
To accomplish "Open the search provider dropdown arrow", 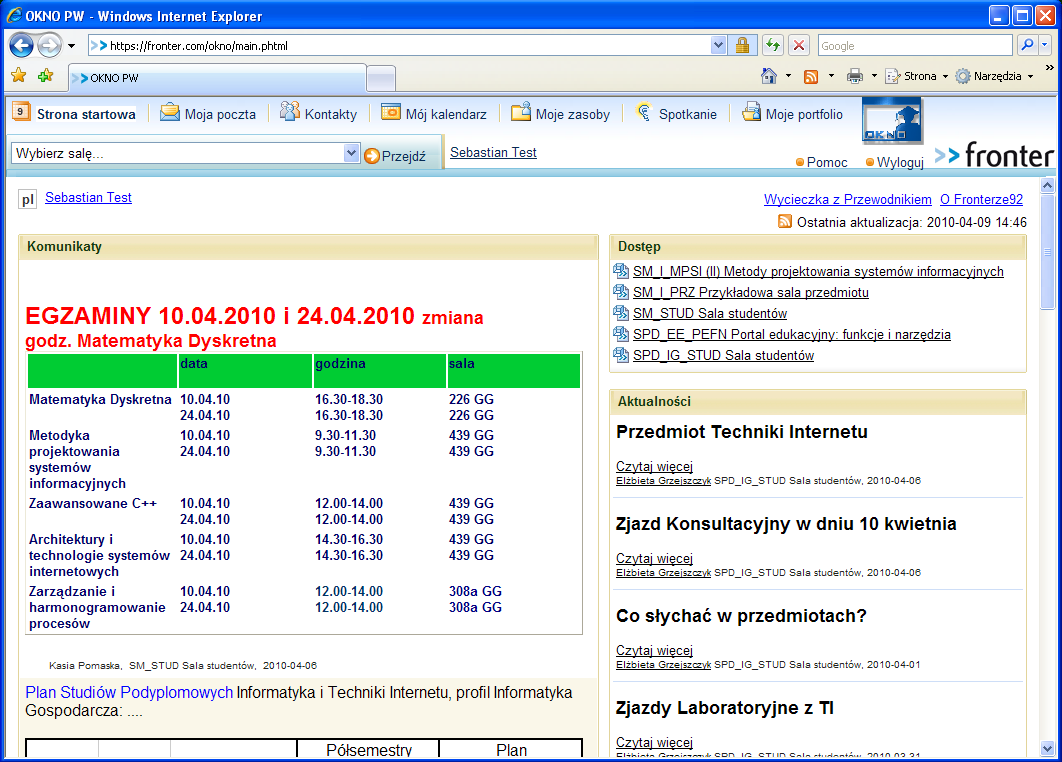I will click(x=1044, y=45).
